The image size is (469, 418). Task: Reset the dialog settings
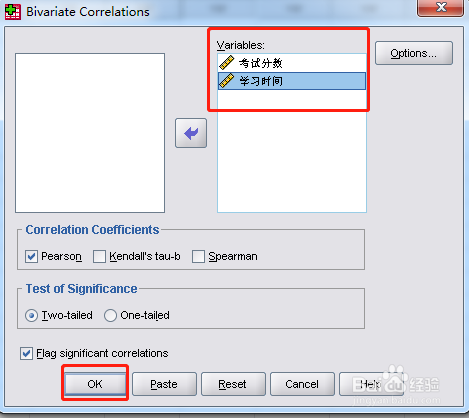pos(233,384)
